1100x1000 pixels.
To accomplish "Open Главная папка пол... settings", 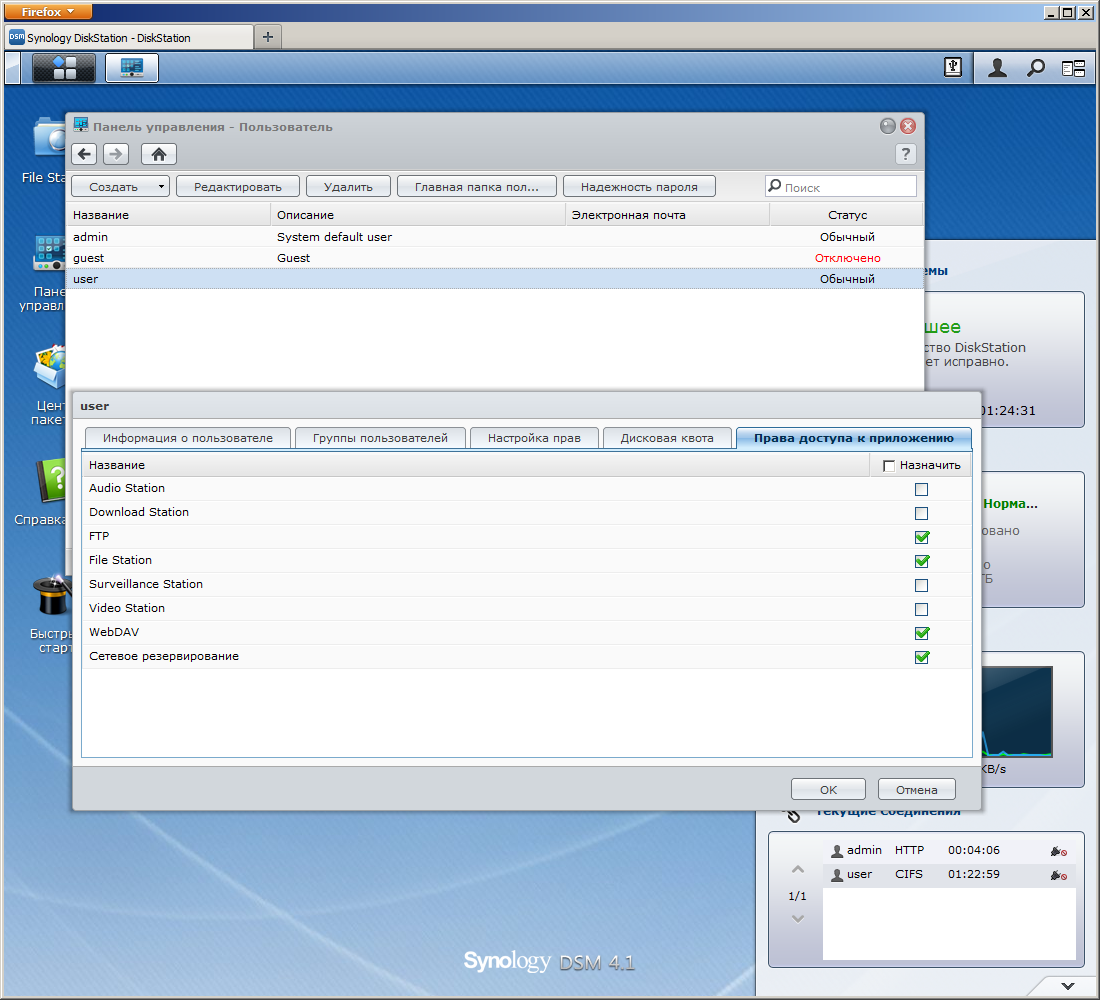I will 477,187.
